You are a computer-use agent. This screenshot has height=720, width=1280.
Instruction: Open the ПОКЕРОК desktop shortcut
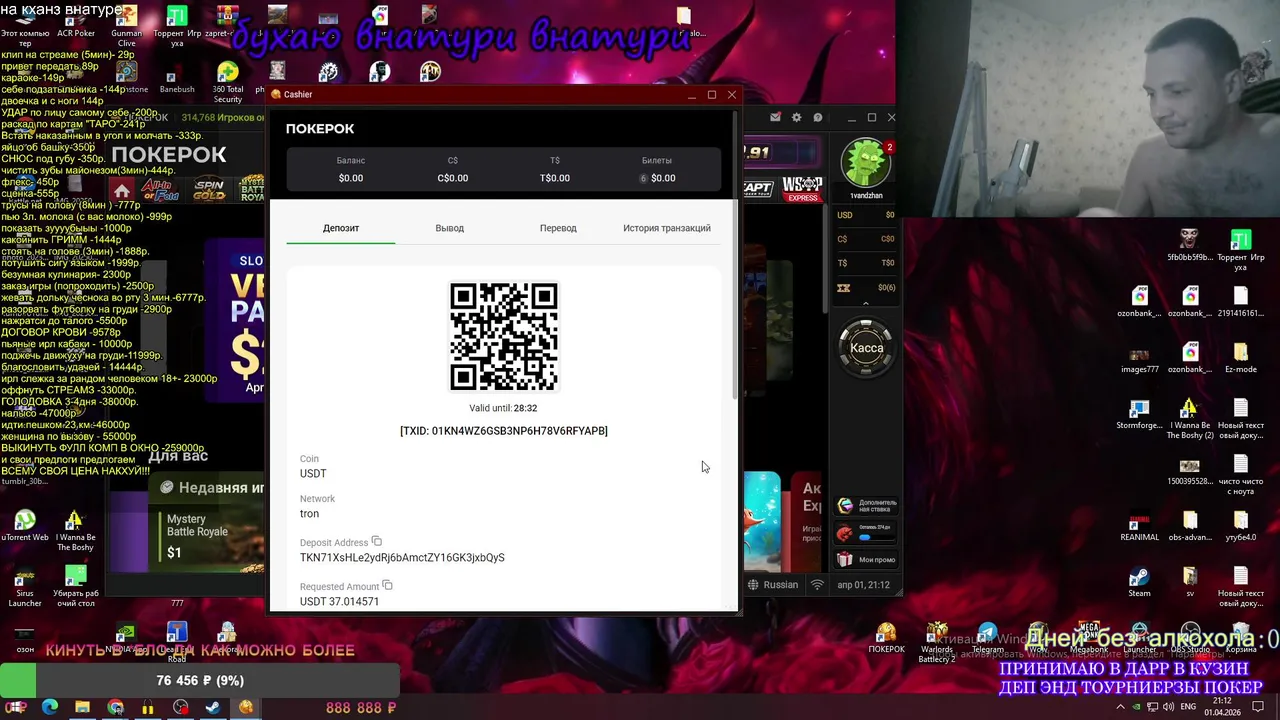886,639
